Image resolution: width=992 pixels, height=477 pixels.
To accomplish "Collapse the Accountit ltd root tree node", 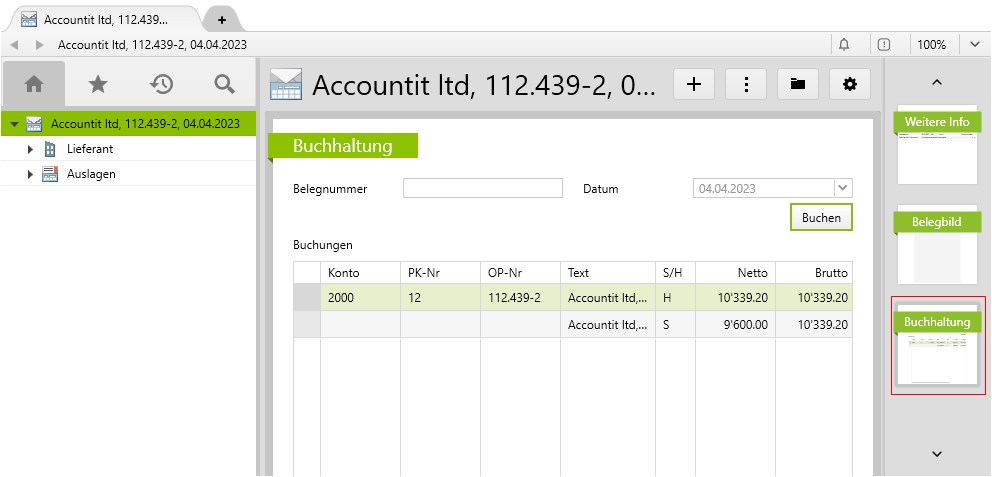I will click(x=14, y=125).
